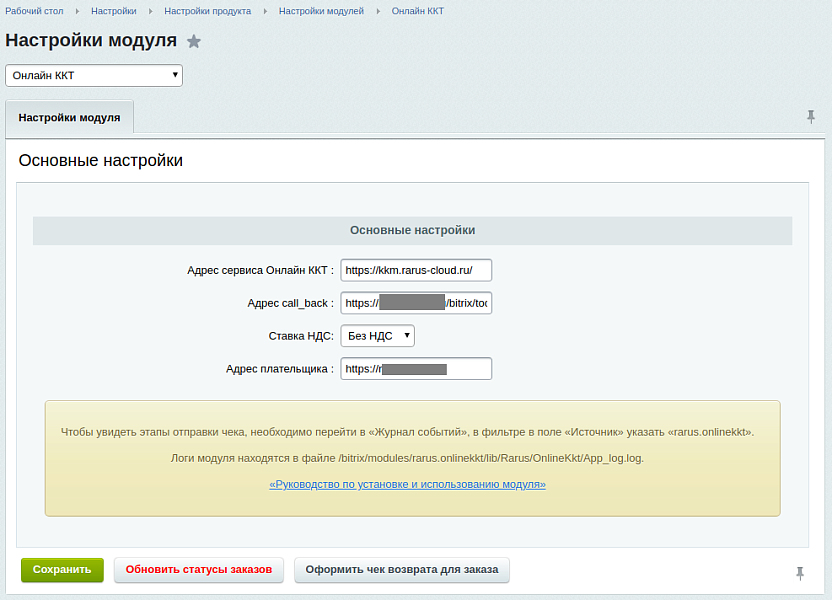This screenshot has height=600, width=832.
Task: Switch to the Настройки модуля tab
Action: 69,117
